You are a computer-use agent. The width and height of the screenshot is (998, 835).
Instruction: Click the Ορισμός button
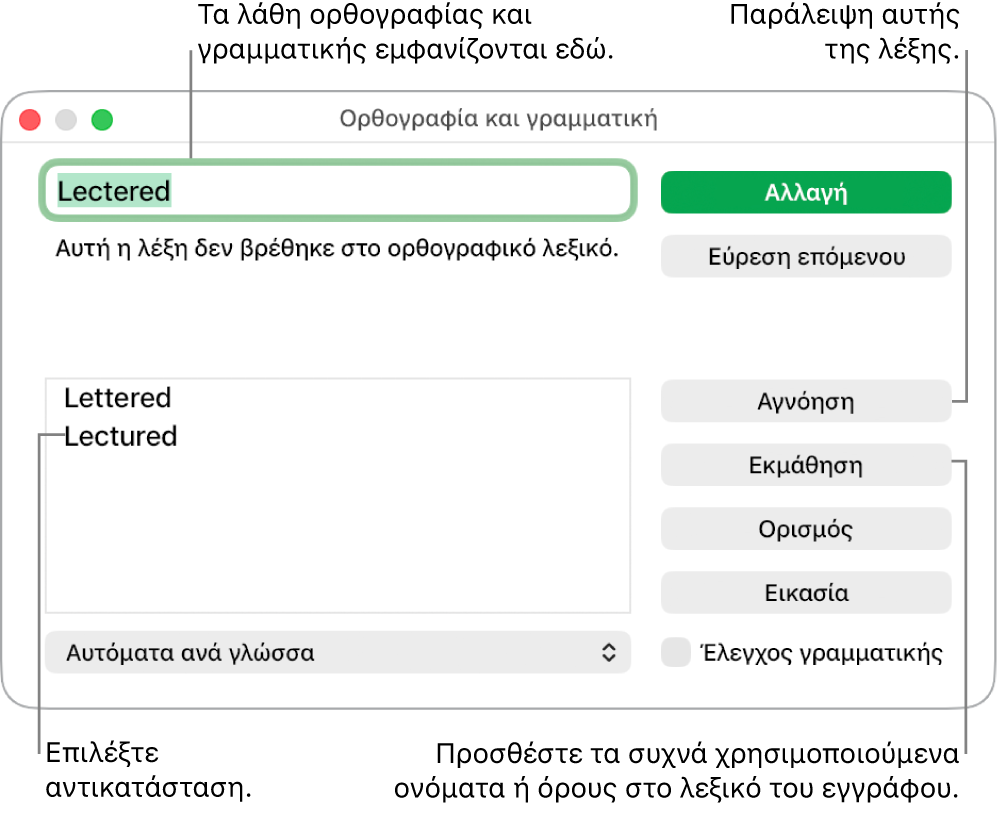tap(806, 529)
